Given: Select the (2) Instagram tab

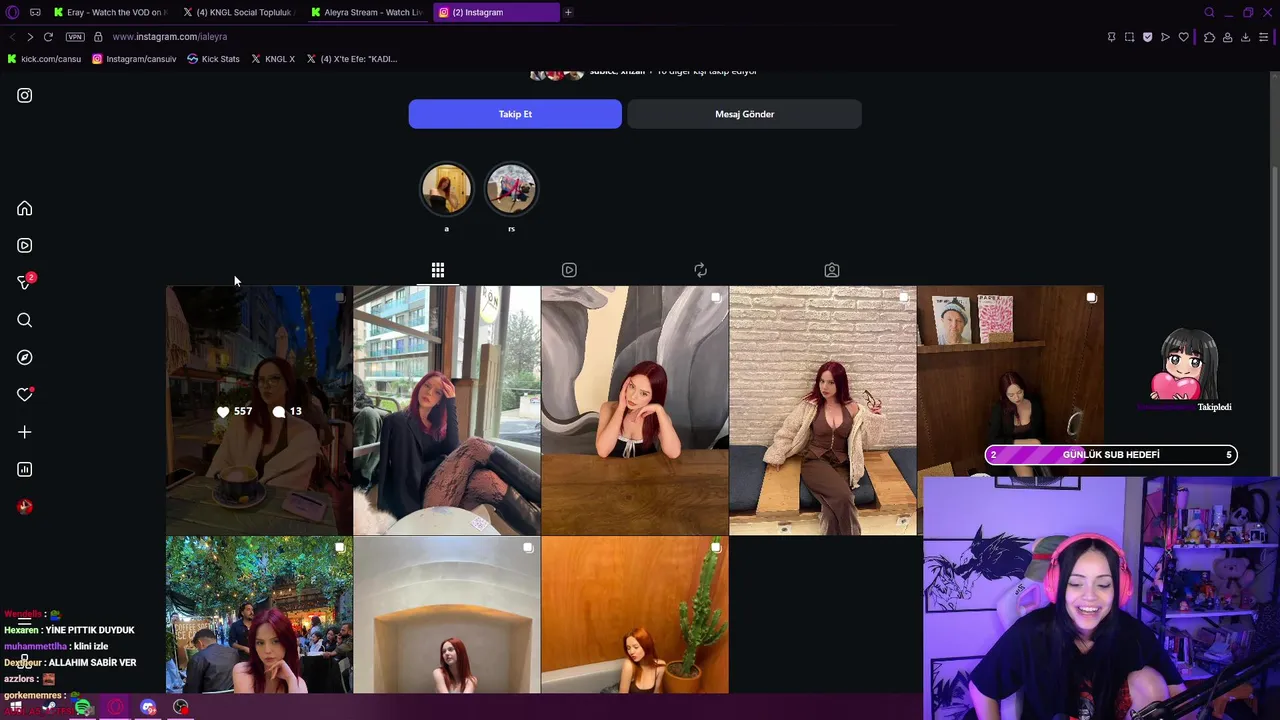Looking at the screenshot, I should 496,12.
